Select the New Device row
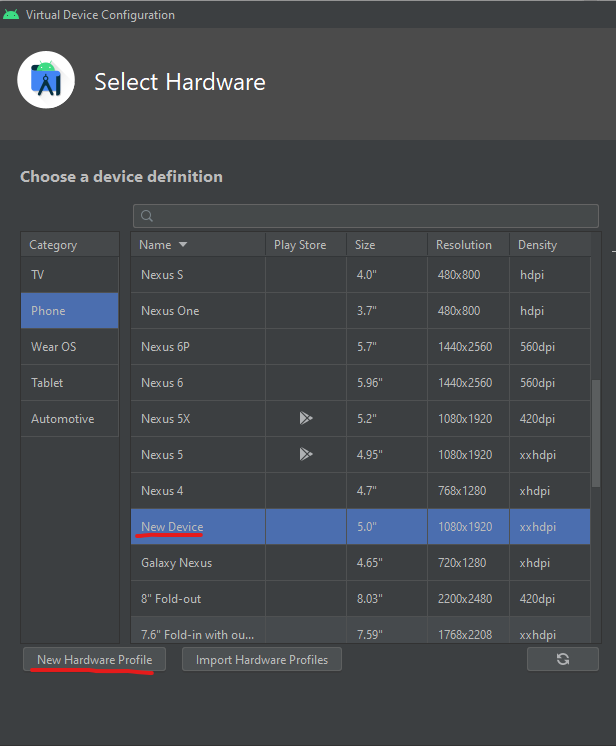 click(361, 527)
